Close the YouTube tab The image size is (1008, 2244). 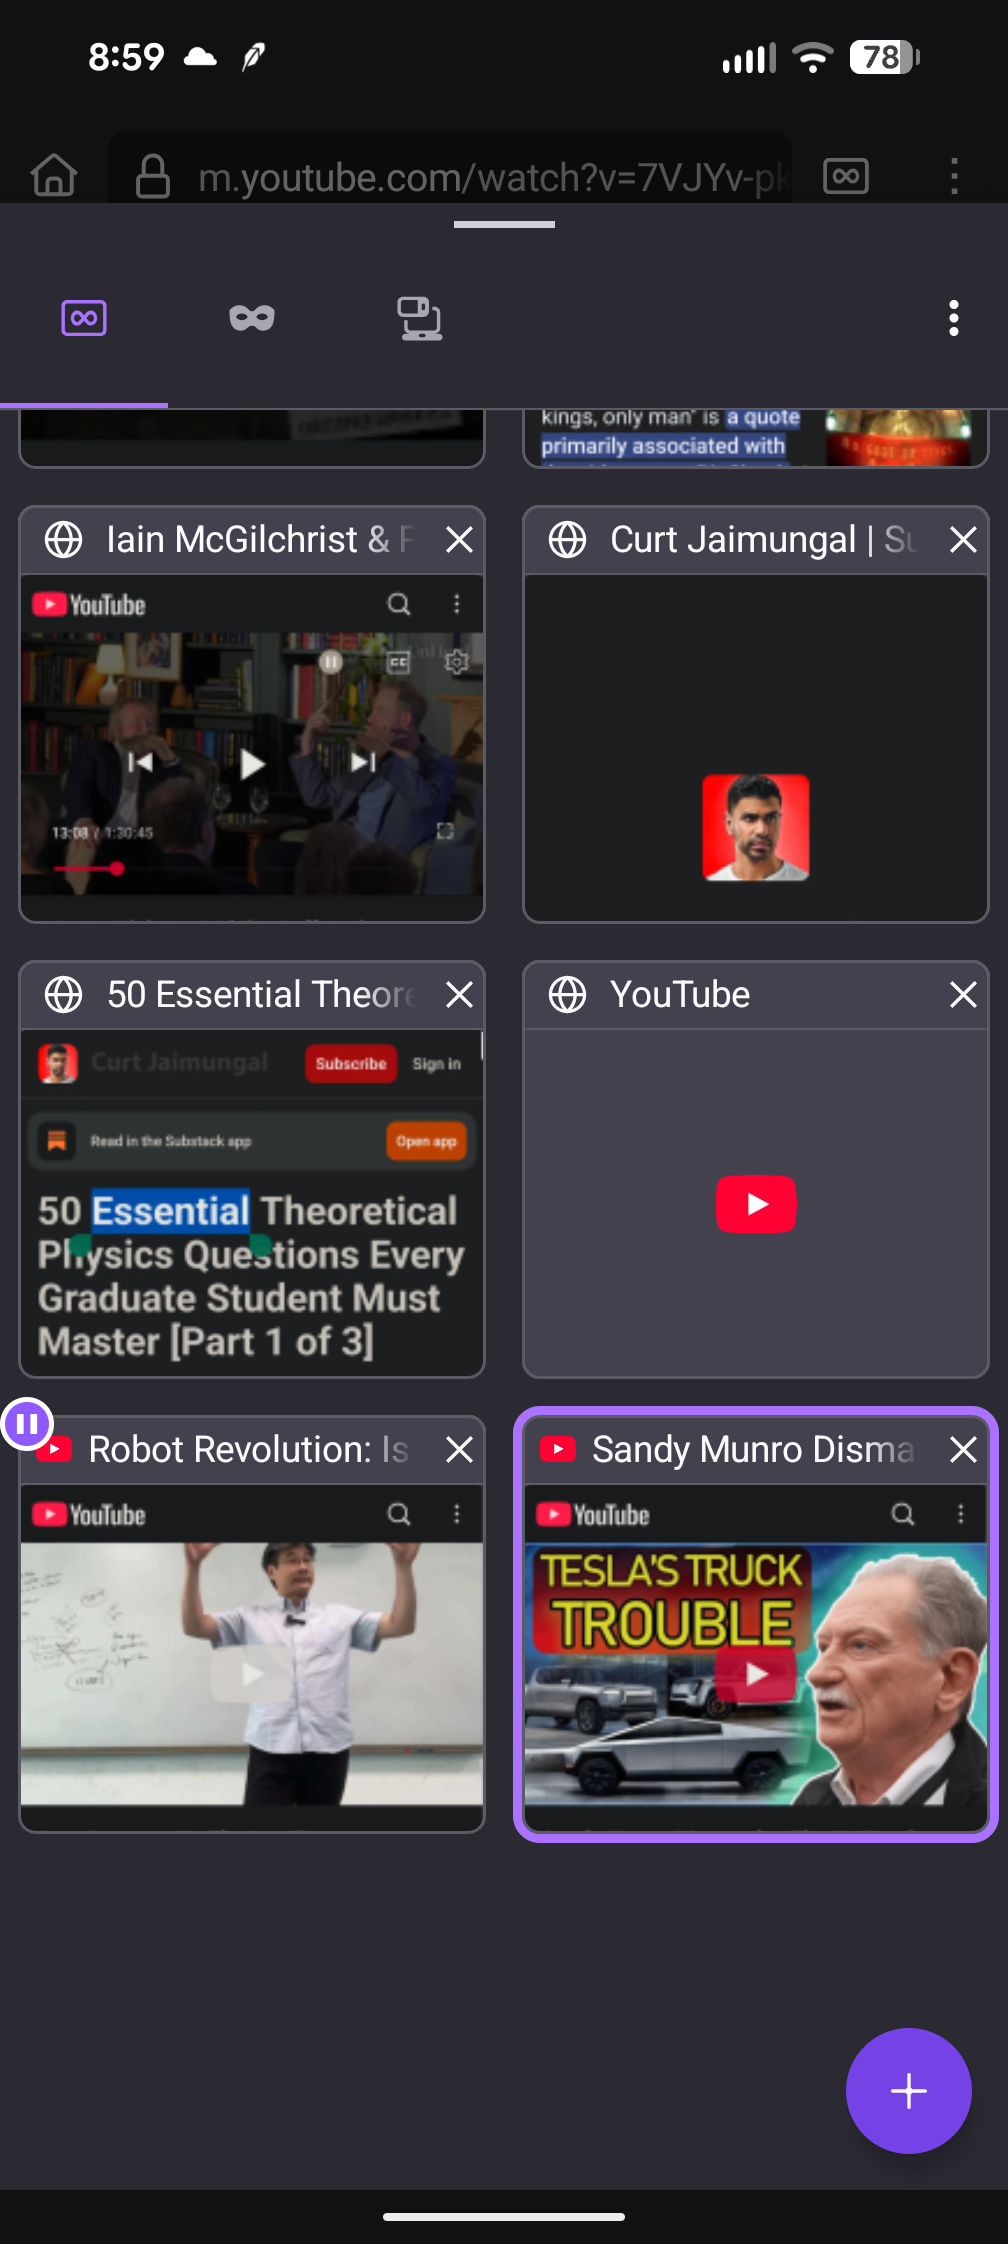963,995
